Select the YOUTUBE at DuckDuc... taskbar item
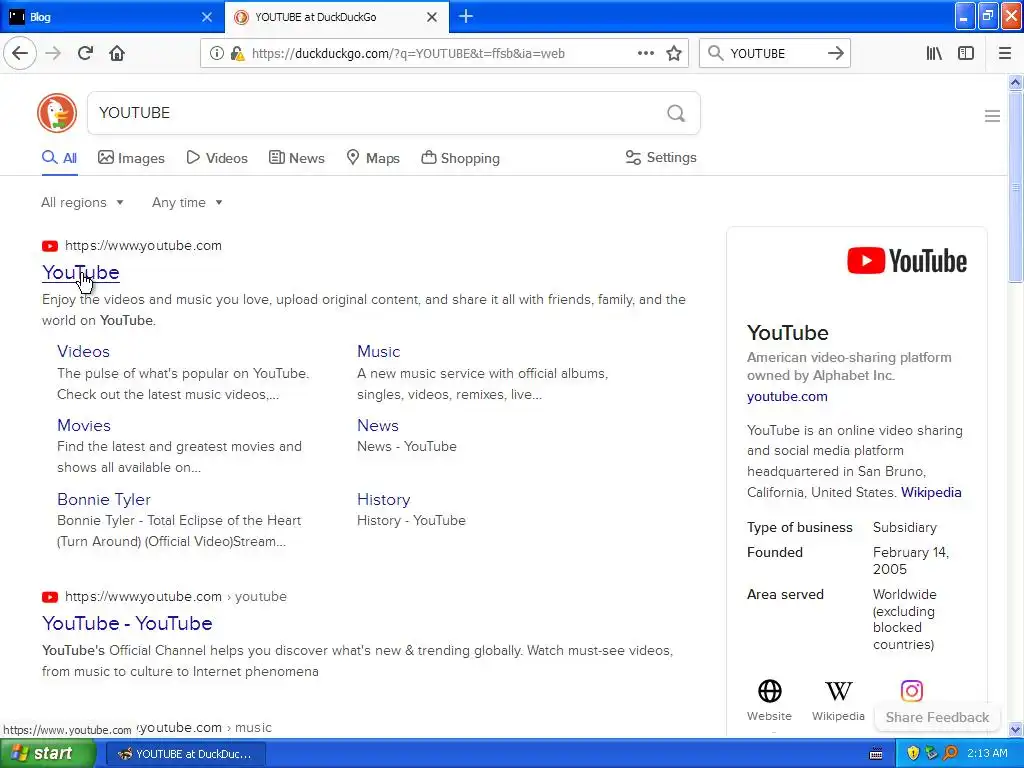This screenshot has width=1024, height=768. tap(184, 754)
